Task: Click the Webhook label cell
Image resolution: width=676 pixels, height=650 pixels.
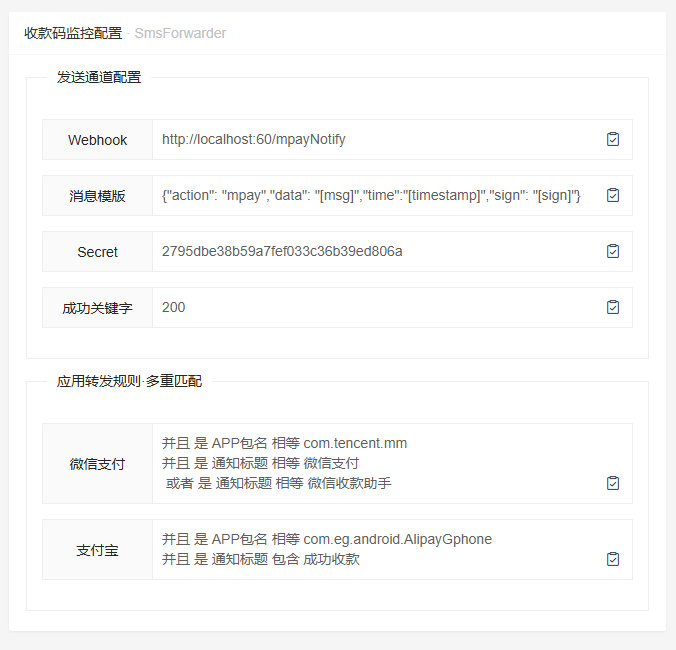Action: point(97,140)
